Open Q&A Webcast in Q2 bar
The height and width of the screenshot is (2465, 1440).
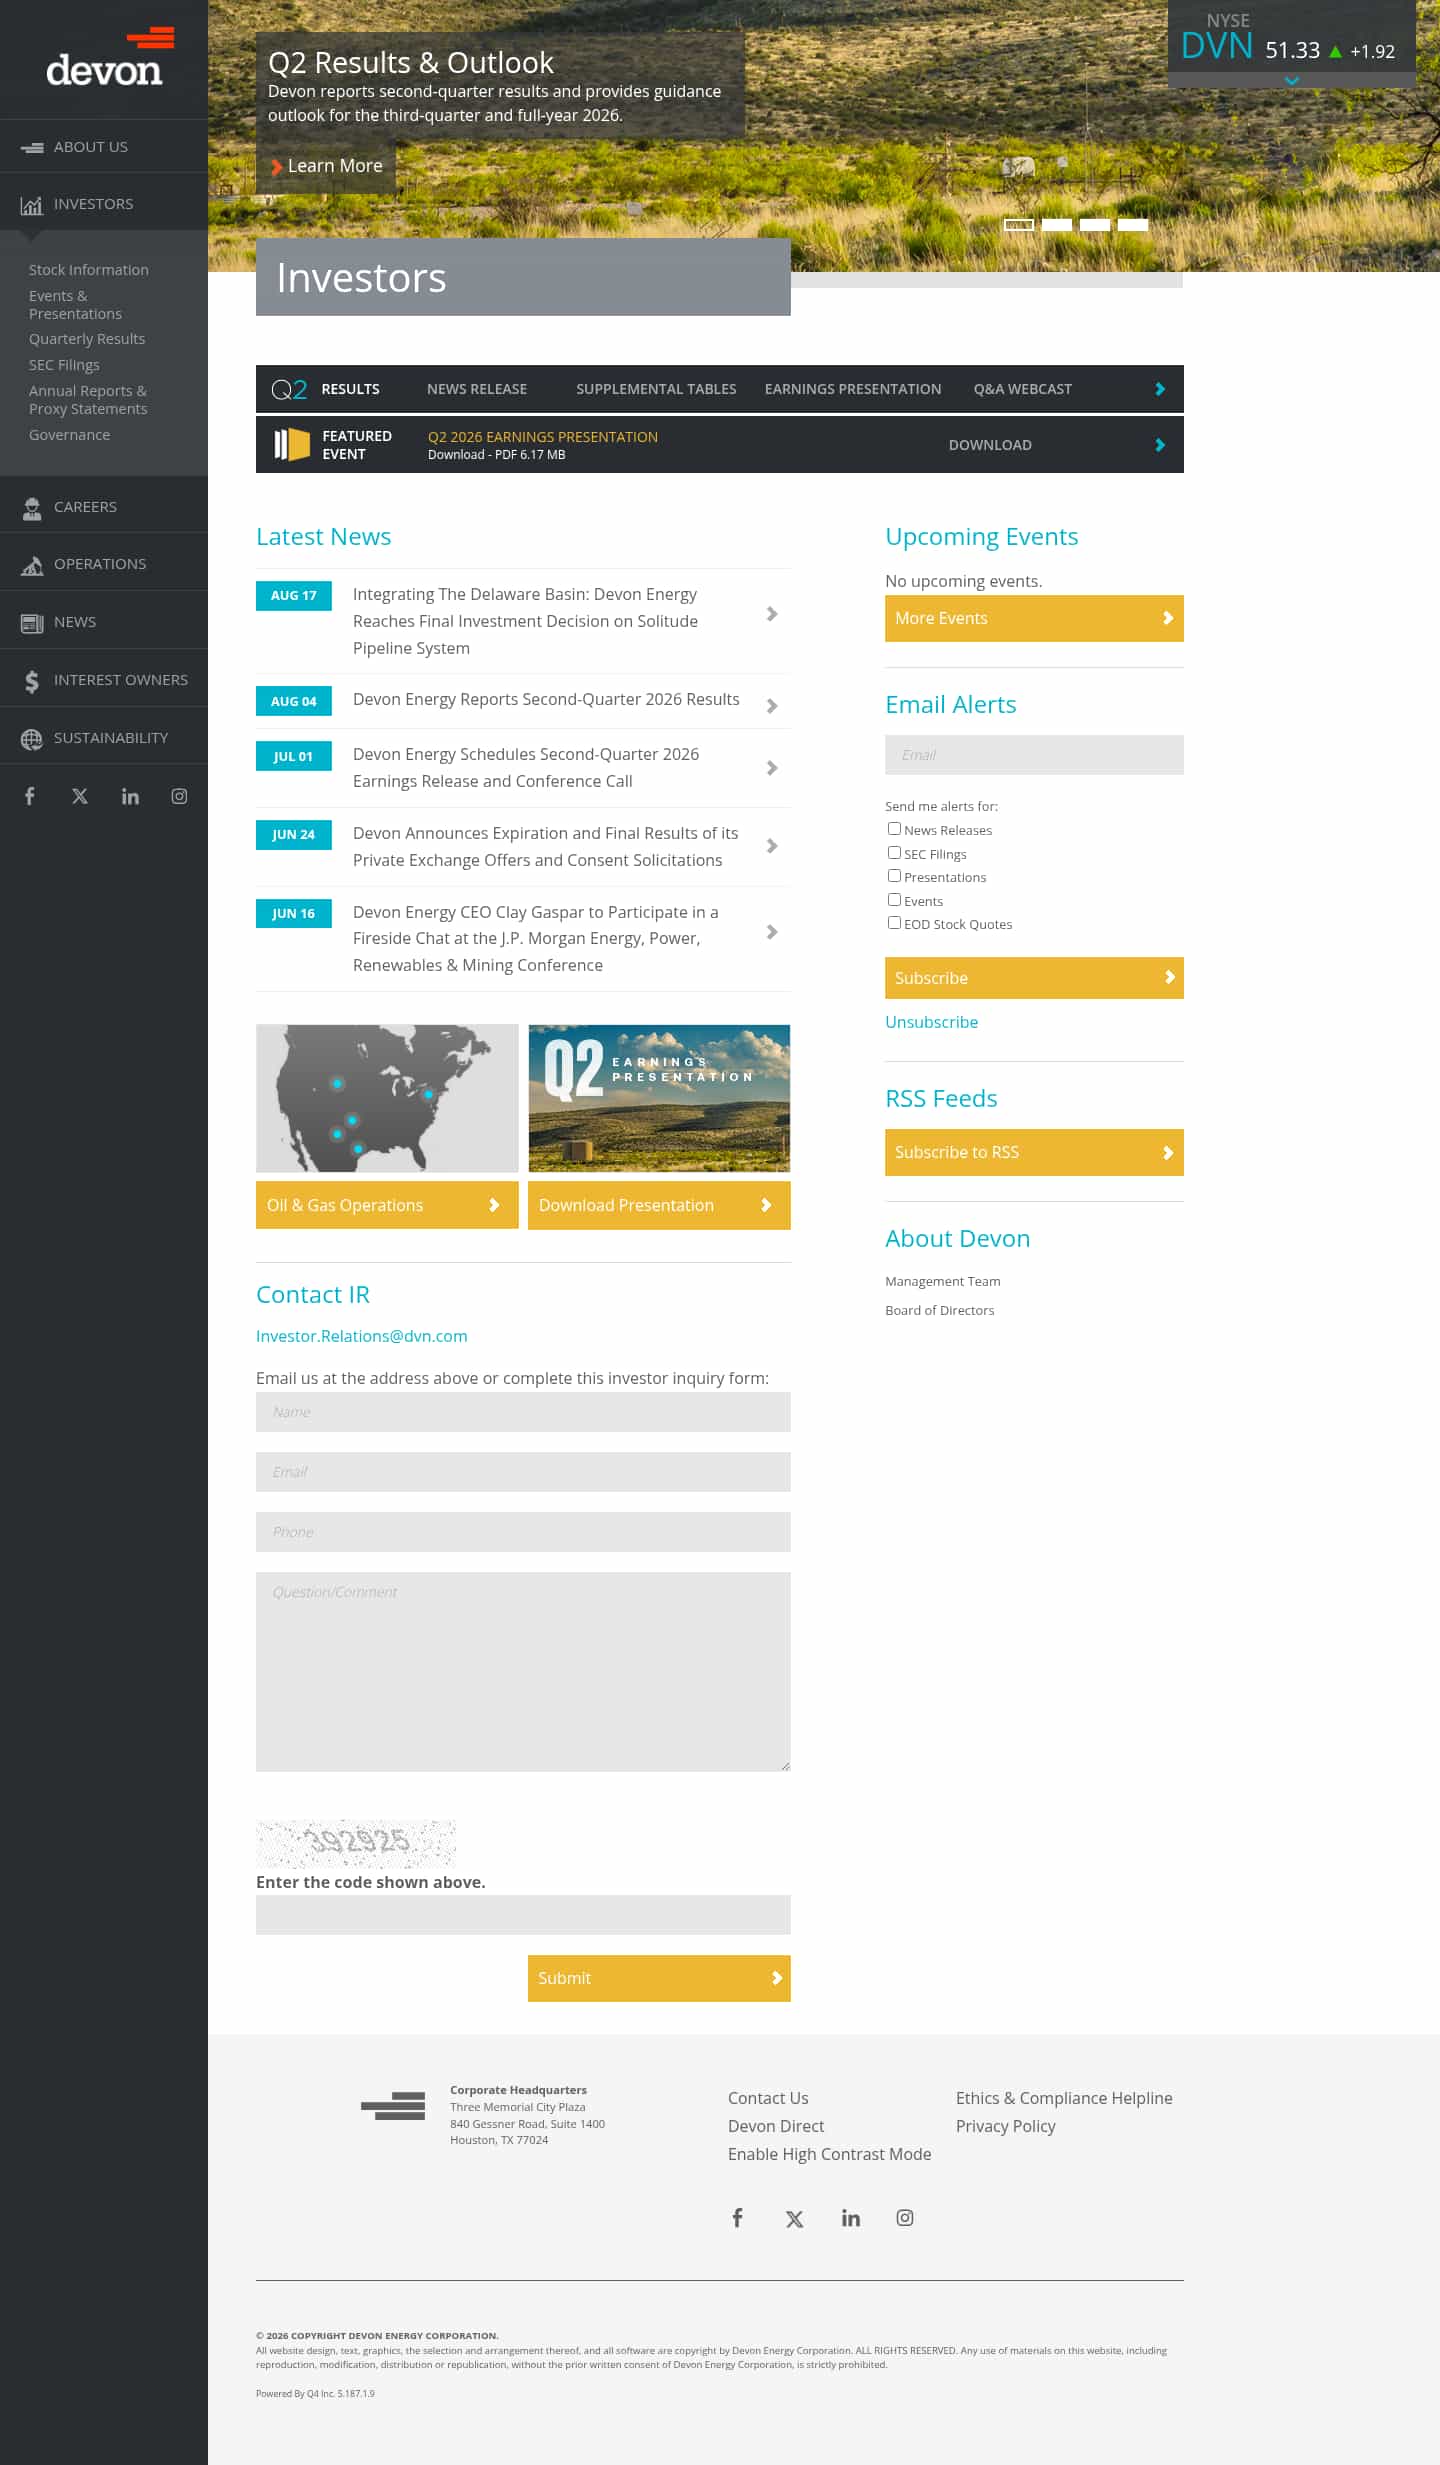[1023, 389]
